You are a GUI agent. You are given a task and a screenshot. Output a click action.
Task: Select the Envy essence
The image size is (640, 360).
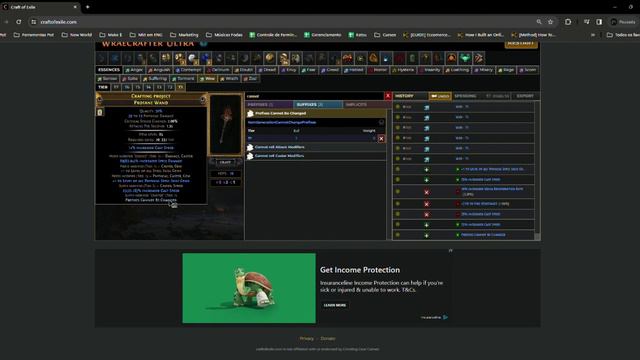point(289,70)
